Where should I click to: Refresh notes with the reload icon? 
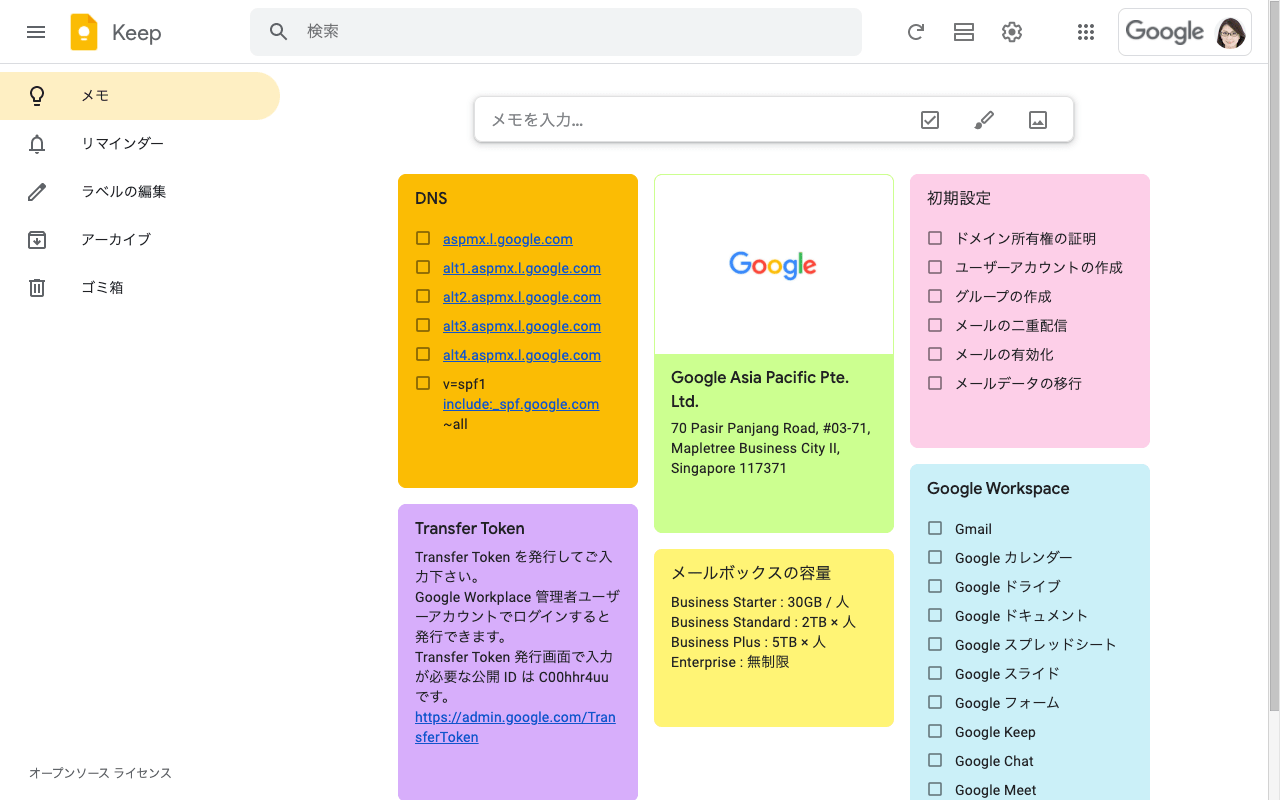[x=916, y=32]
